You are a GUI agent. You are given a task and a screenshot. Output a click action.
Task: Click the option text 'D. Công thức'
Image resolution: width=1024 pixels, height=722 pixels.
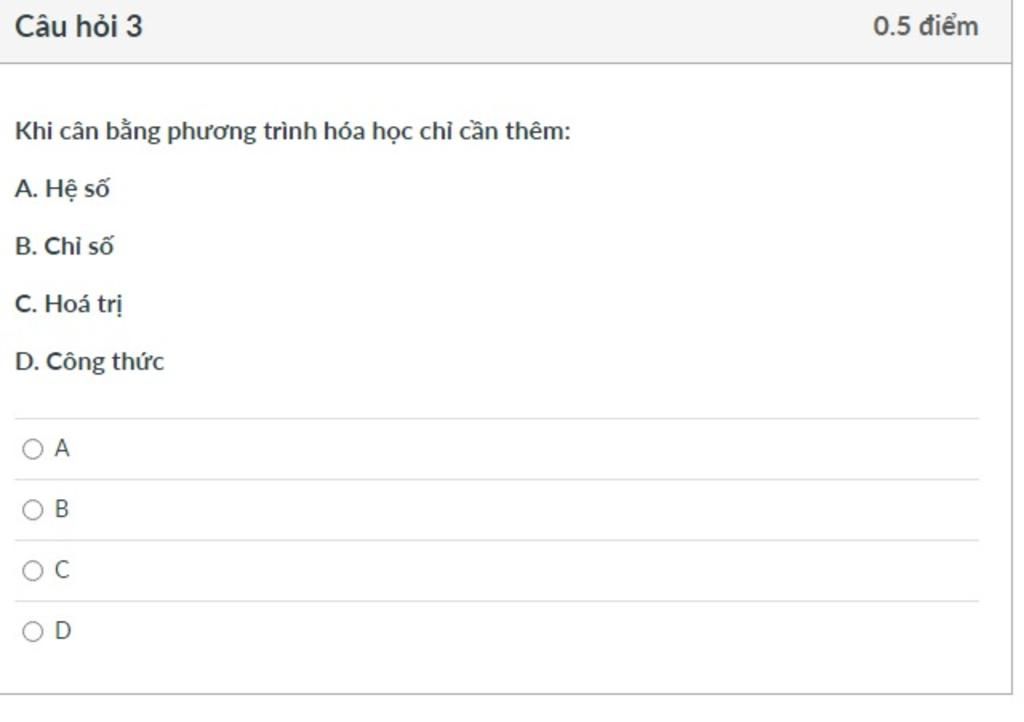pyautogui.click(x=89, y=362)
